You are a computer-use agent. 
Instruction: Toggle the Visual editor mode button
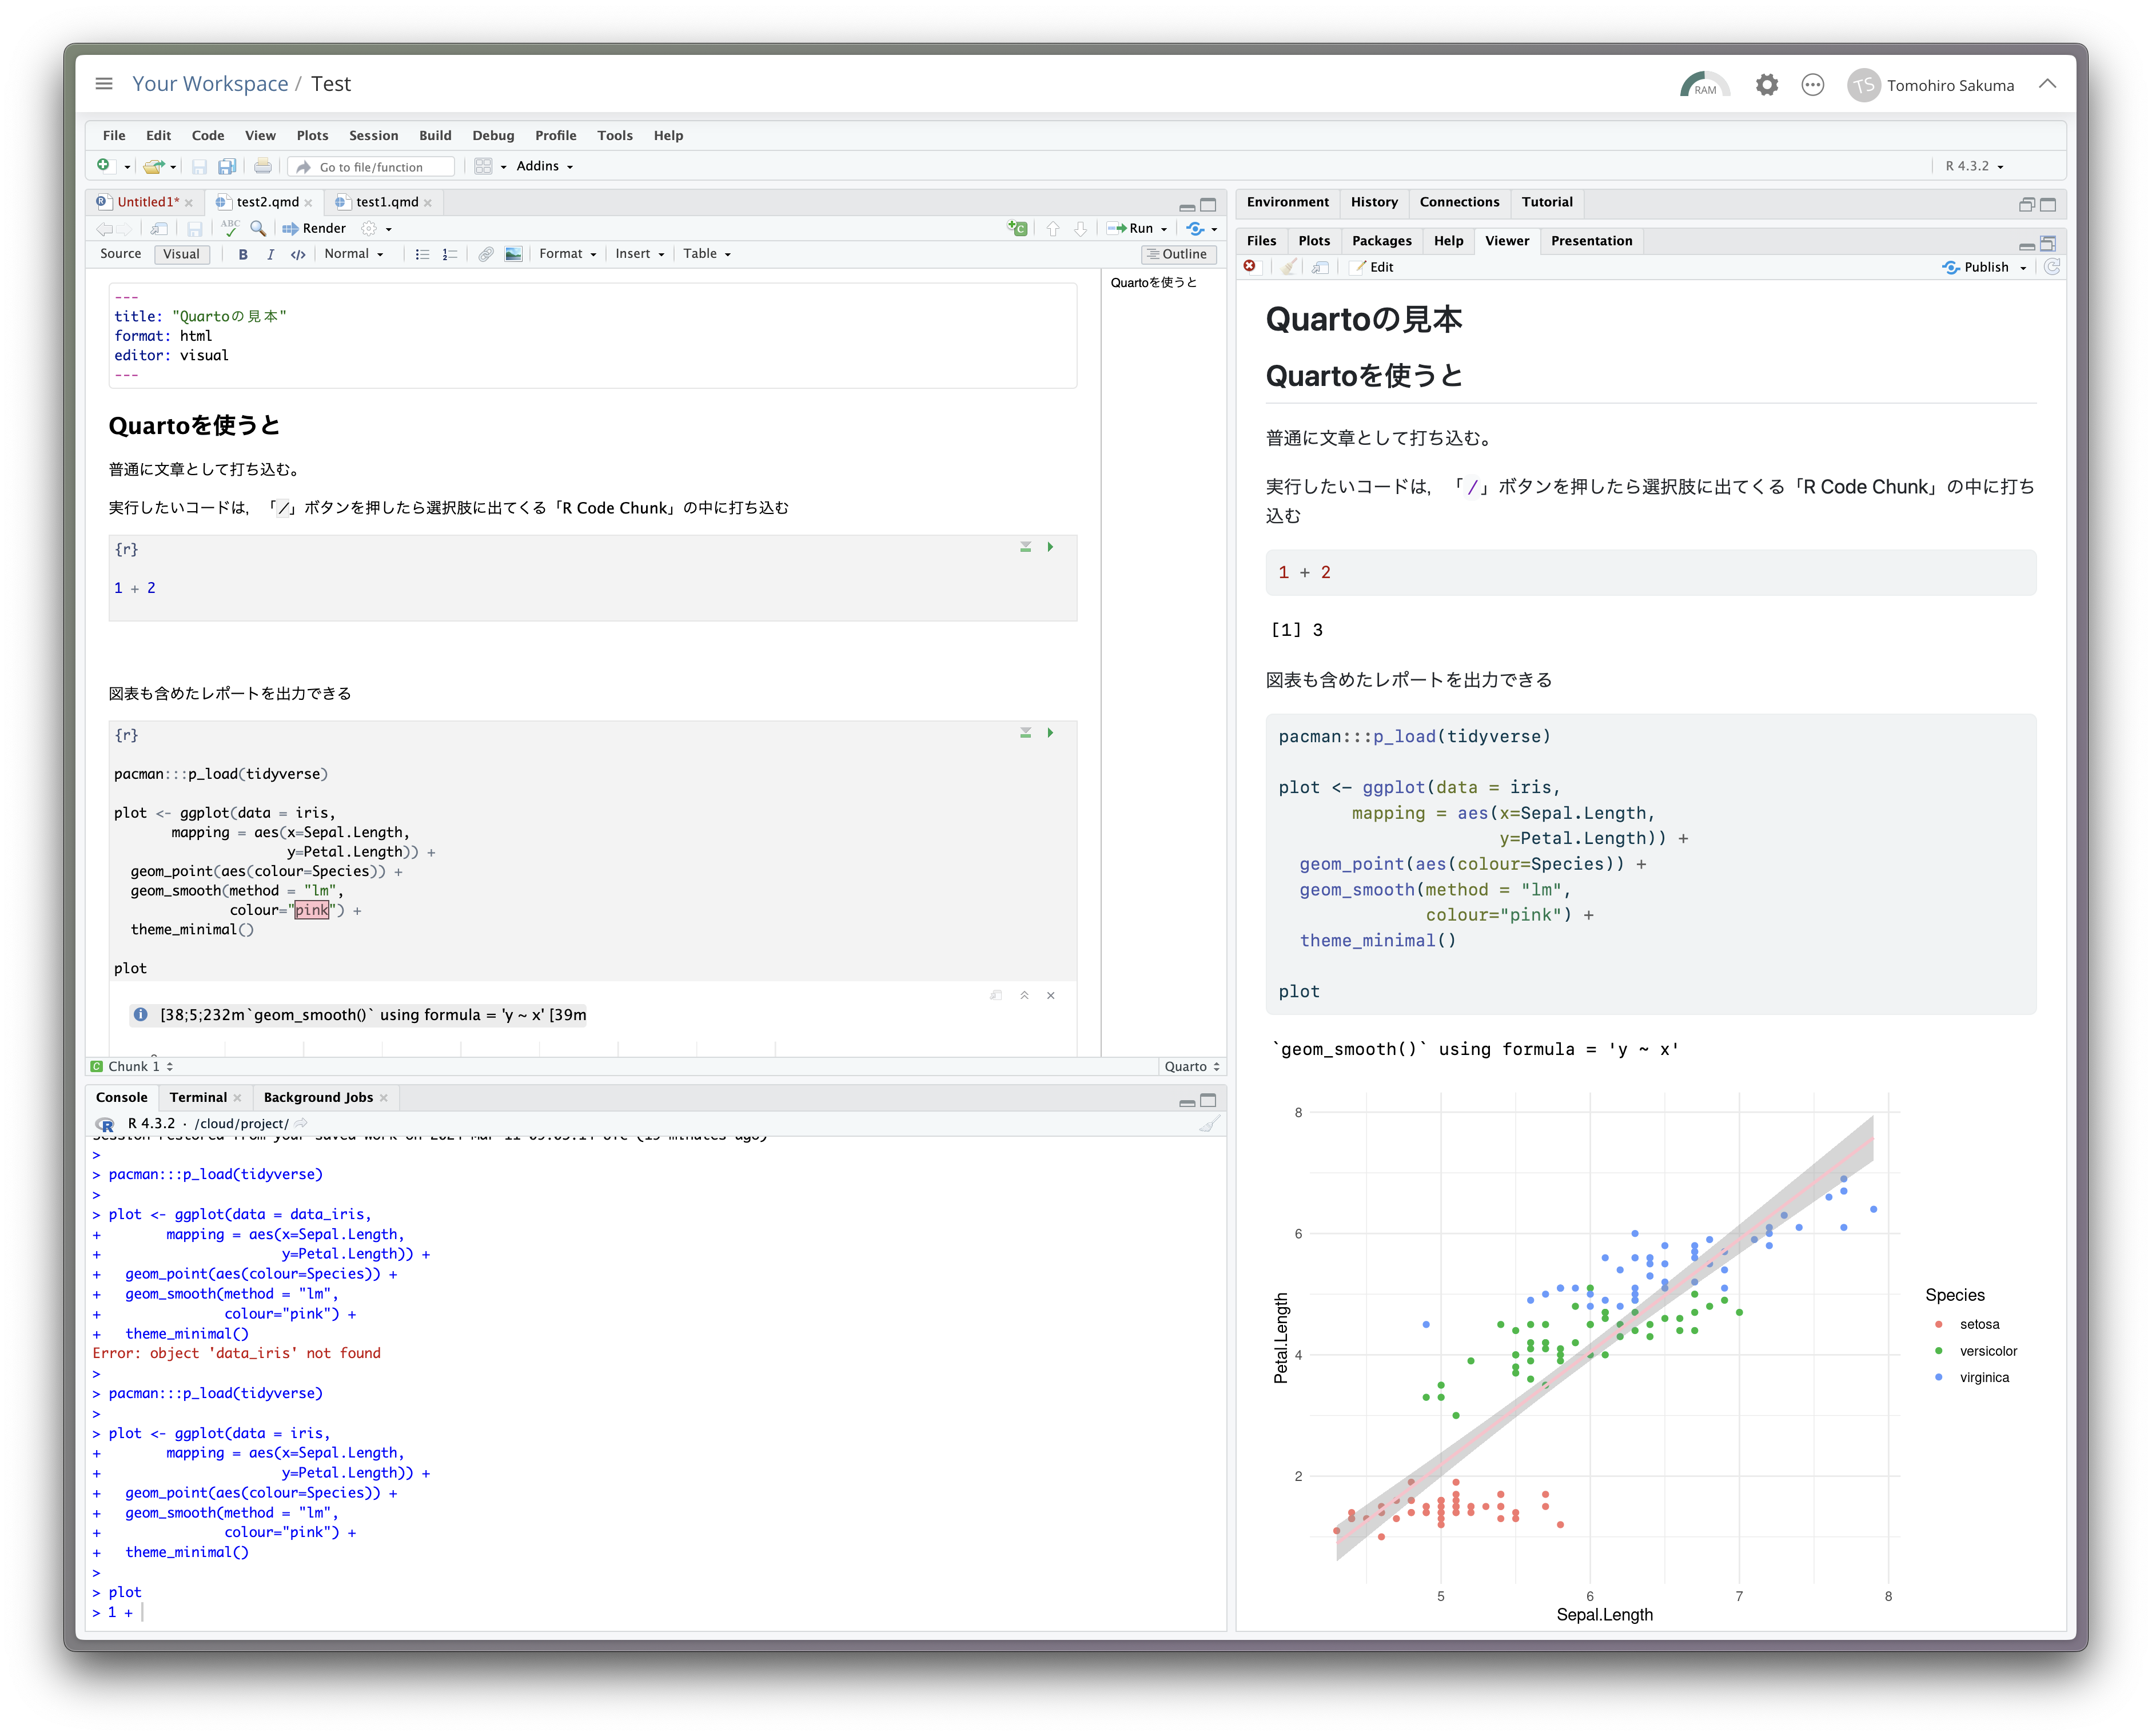pyautogui.click(x=181, y=254)
